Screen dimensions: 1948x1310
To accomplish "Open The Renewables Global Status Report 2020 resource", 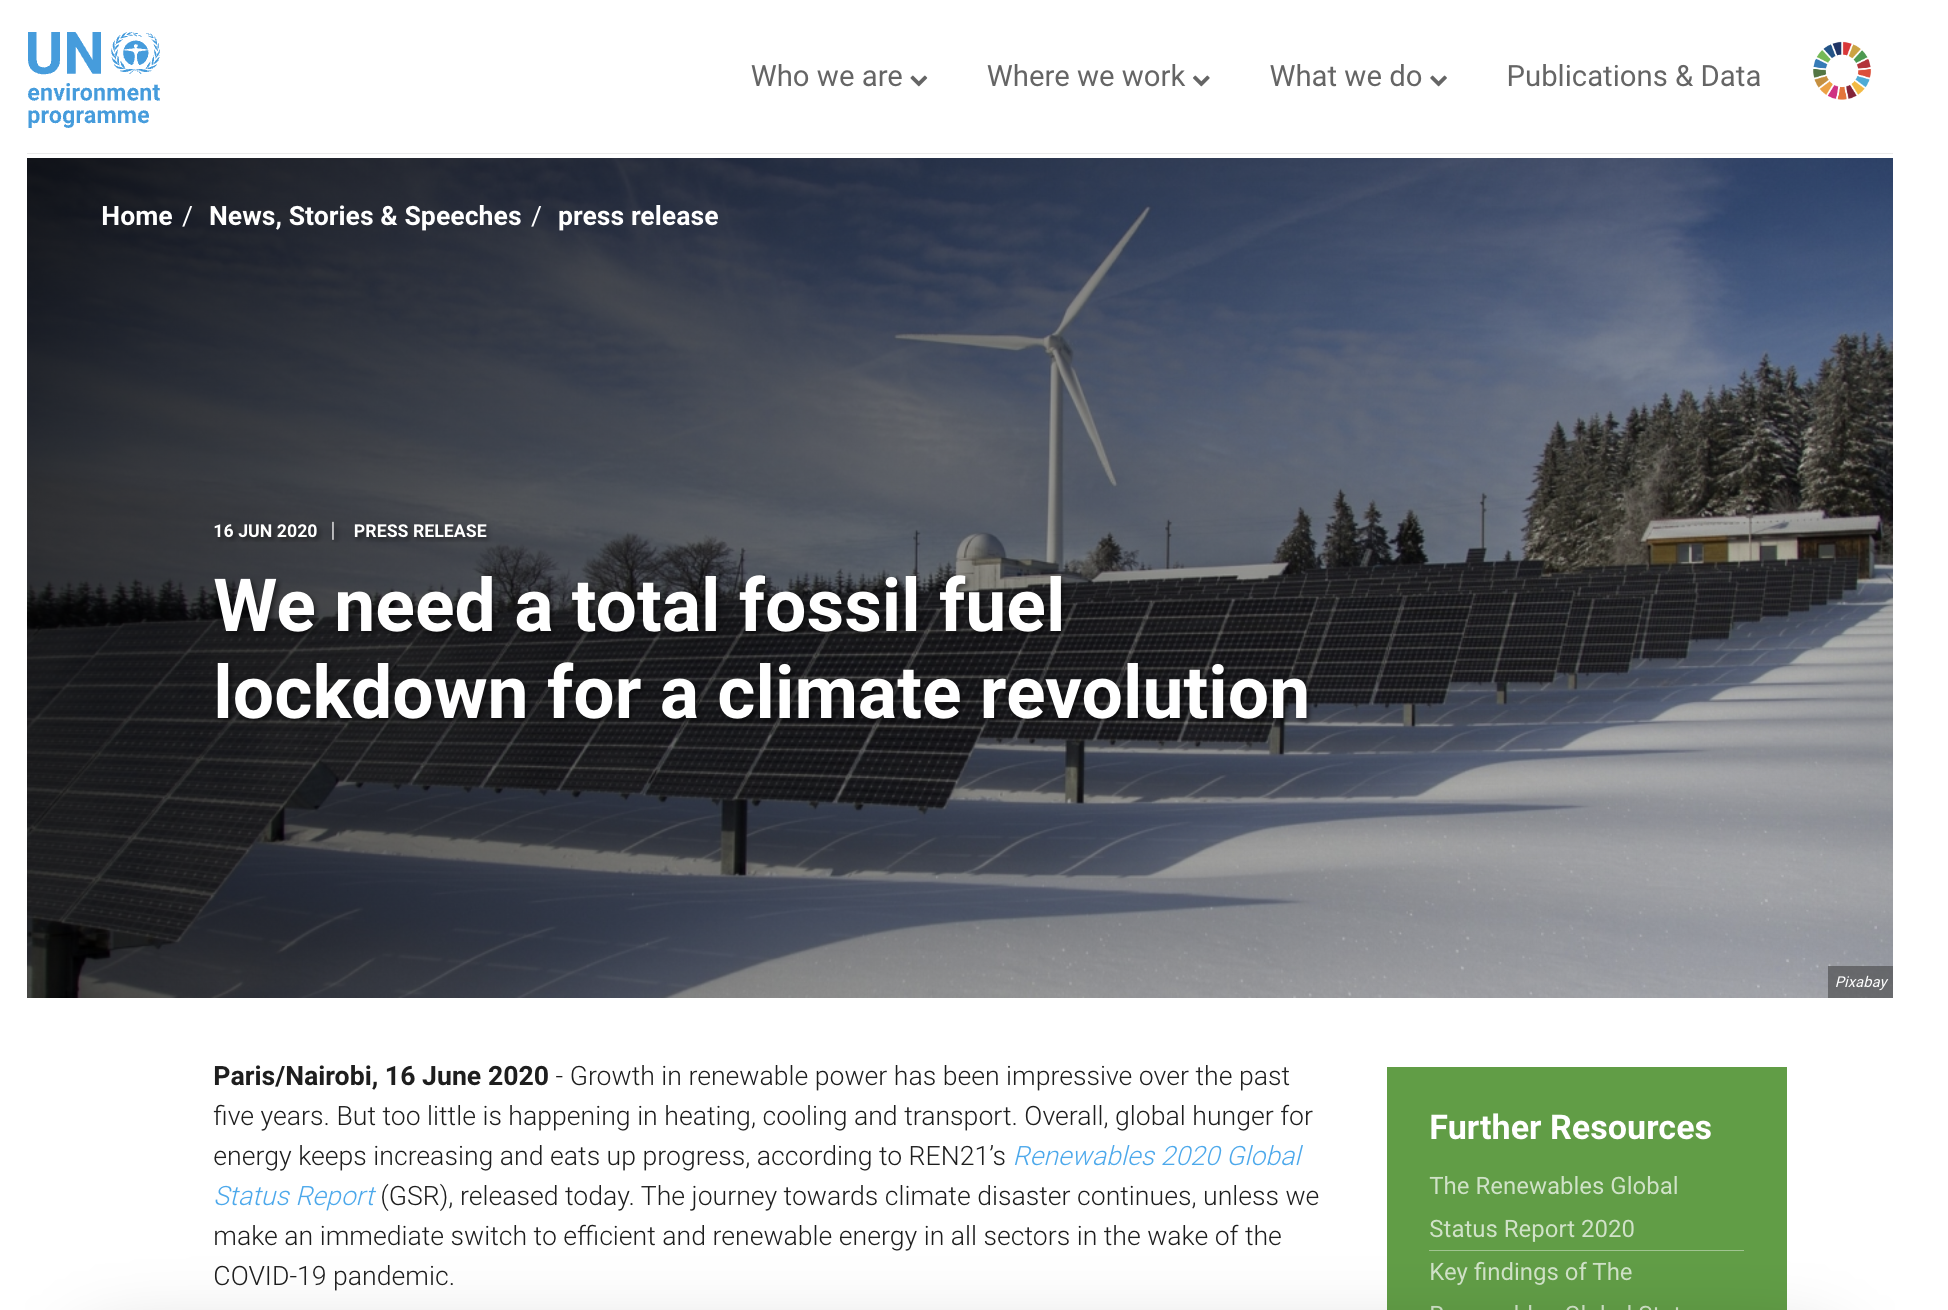I will 1553,1207.
